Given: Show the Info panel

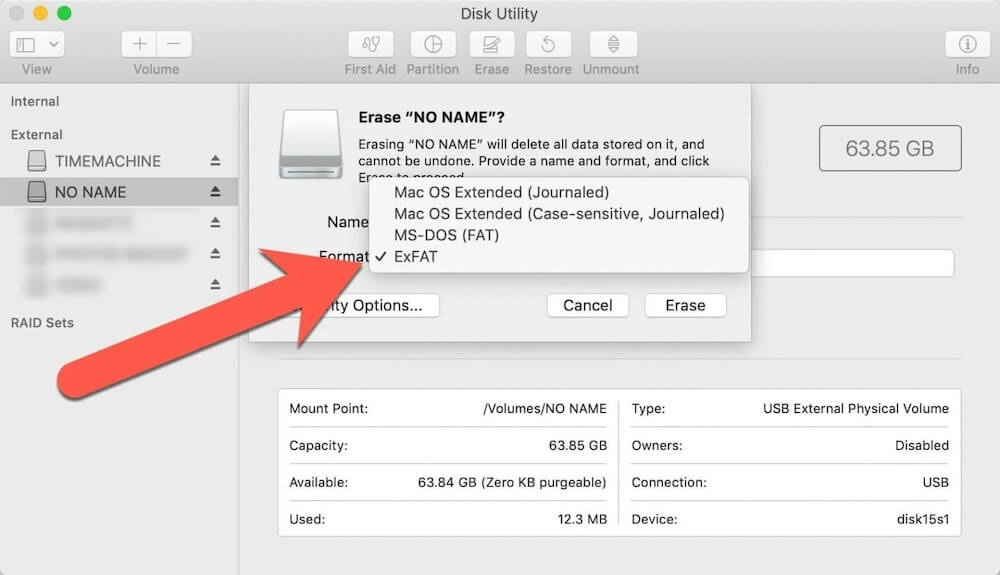Looking at the screenshot, I should (x=967, y=44).
